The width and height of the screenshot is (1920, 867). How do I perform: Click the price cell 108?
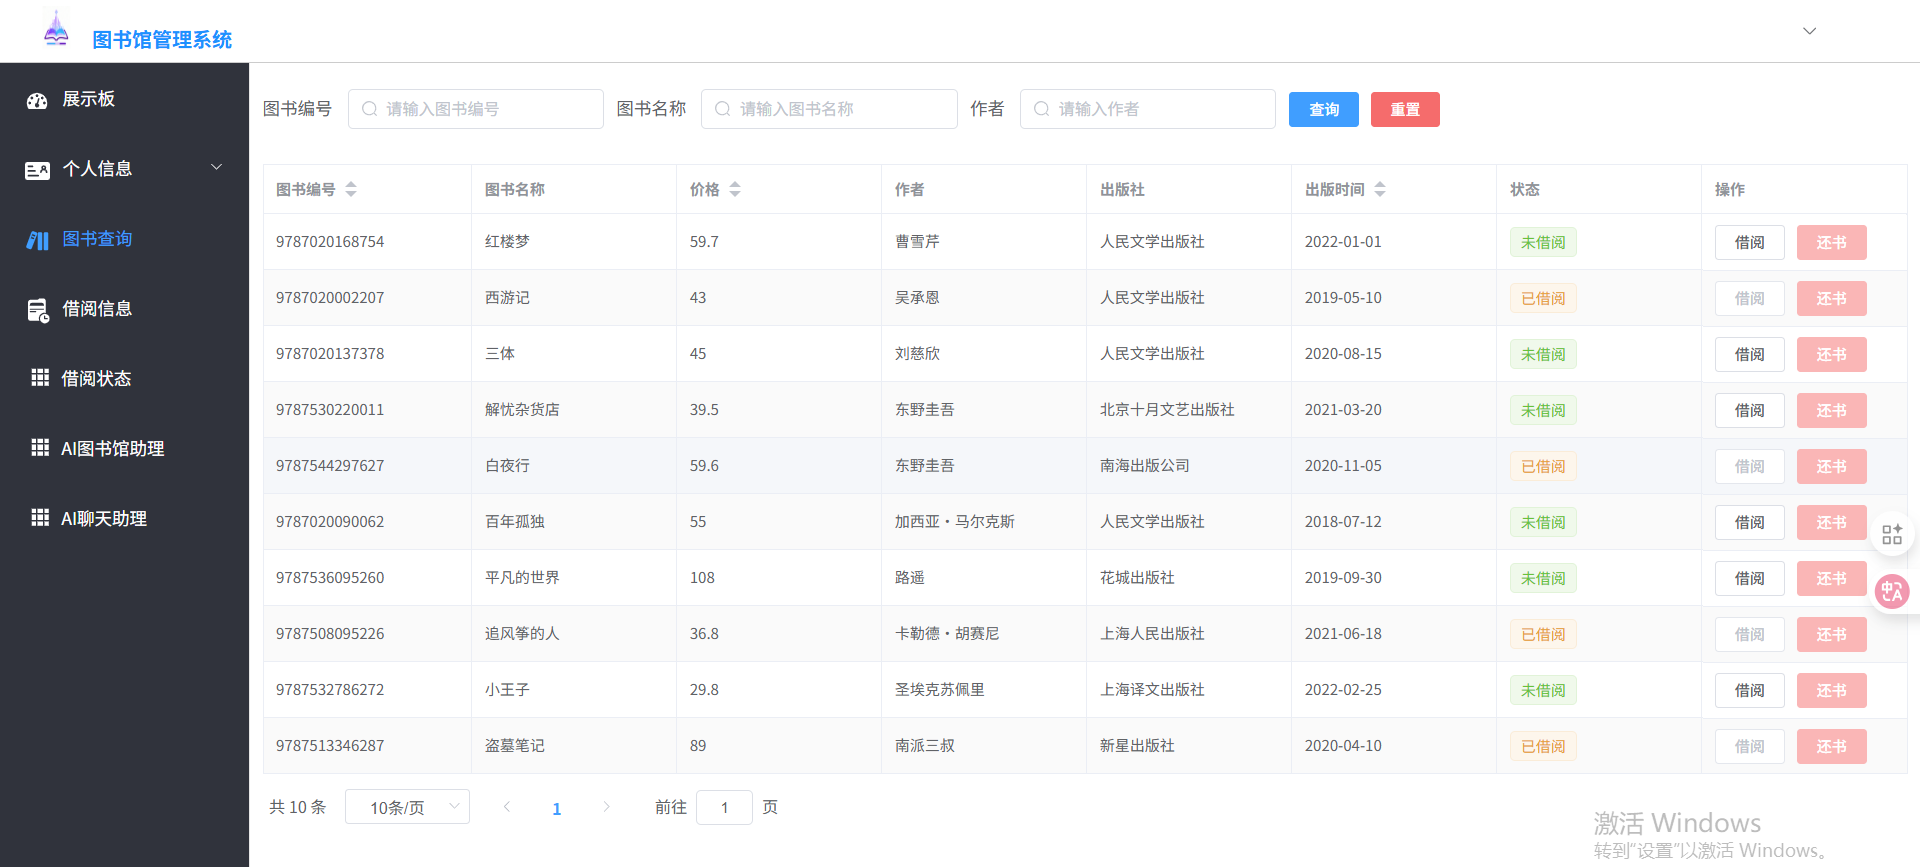pyautogui.click(x=702, y=578)
